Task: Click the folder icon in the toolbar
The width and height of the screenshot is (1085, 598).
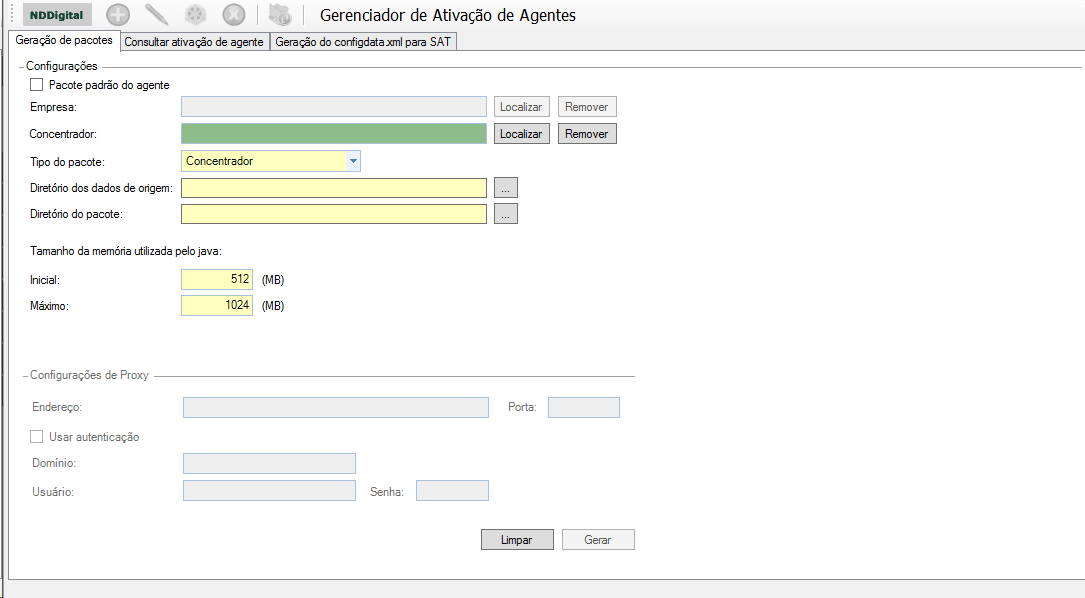Action: click(x=279, y=15)
